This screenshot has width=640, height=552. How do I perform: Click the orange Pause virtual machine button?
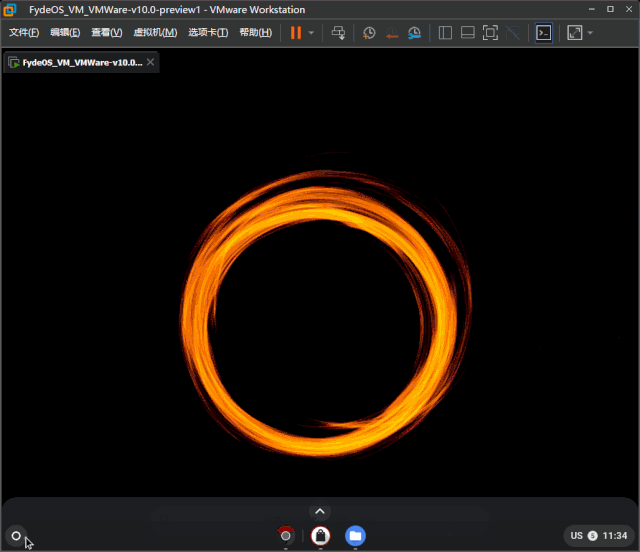coord(295,32)
